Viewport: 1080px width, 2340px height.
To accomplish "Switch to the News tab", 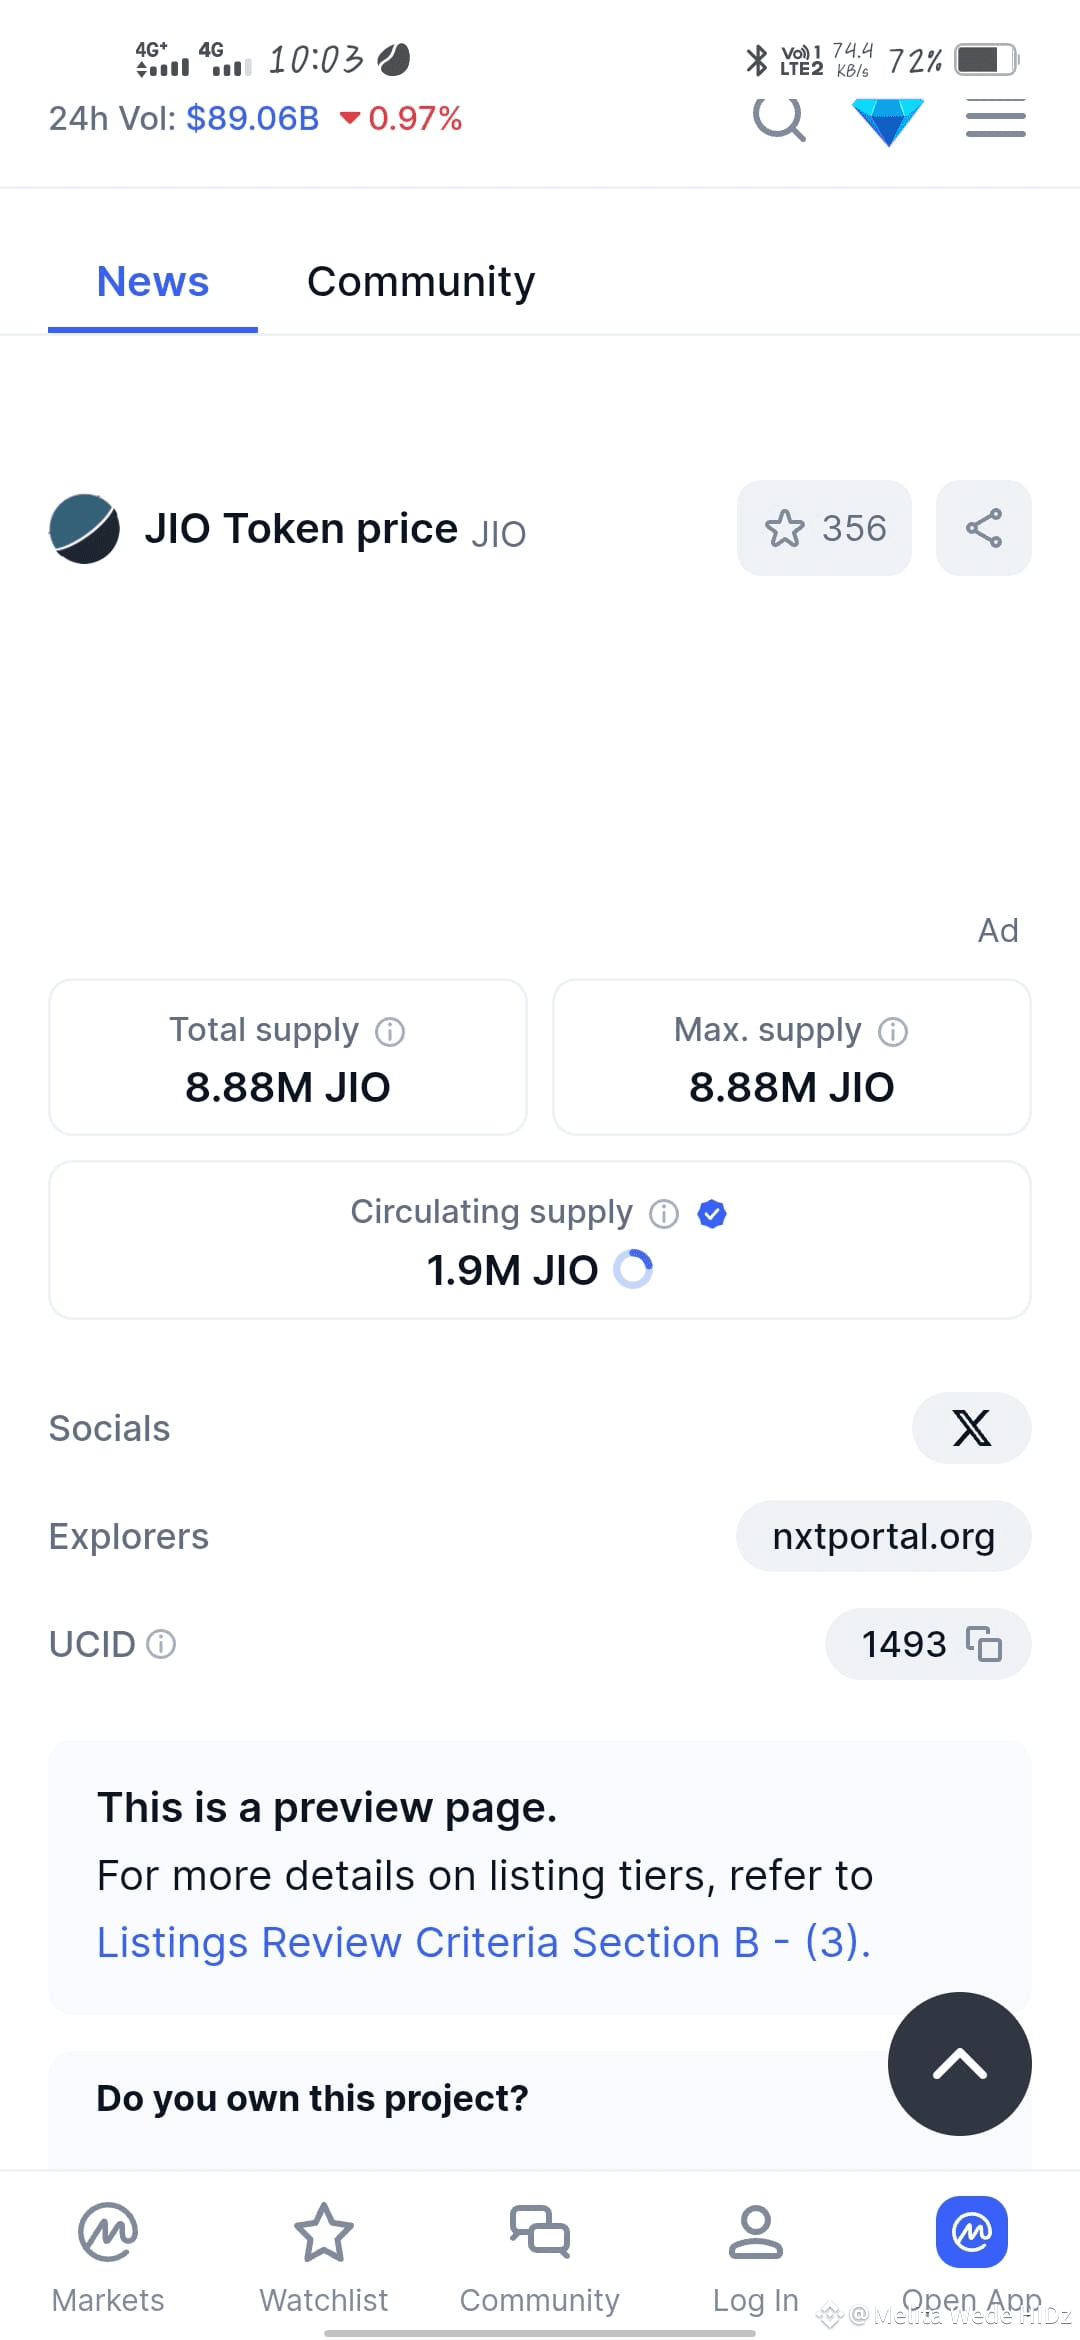I will pyautogui.click(x=153, y=282).
